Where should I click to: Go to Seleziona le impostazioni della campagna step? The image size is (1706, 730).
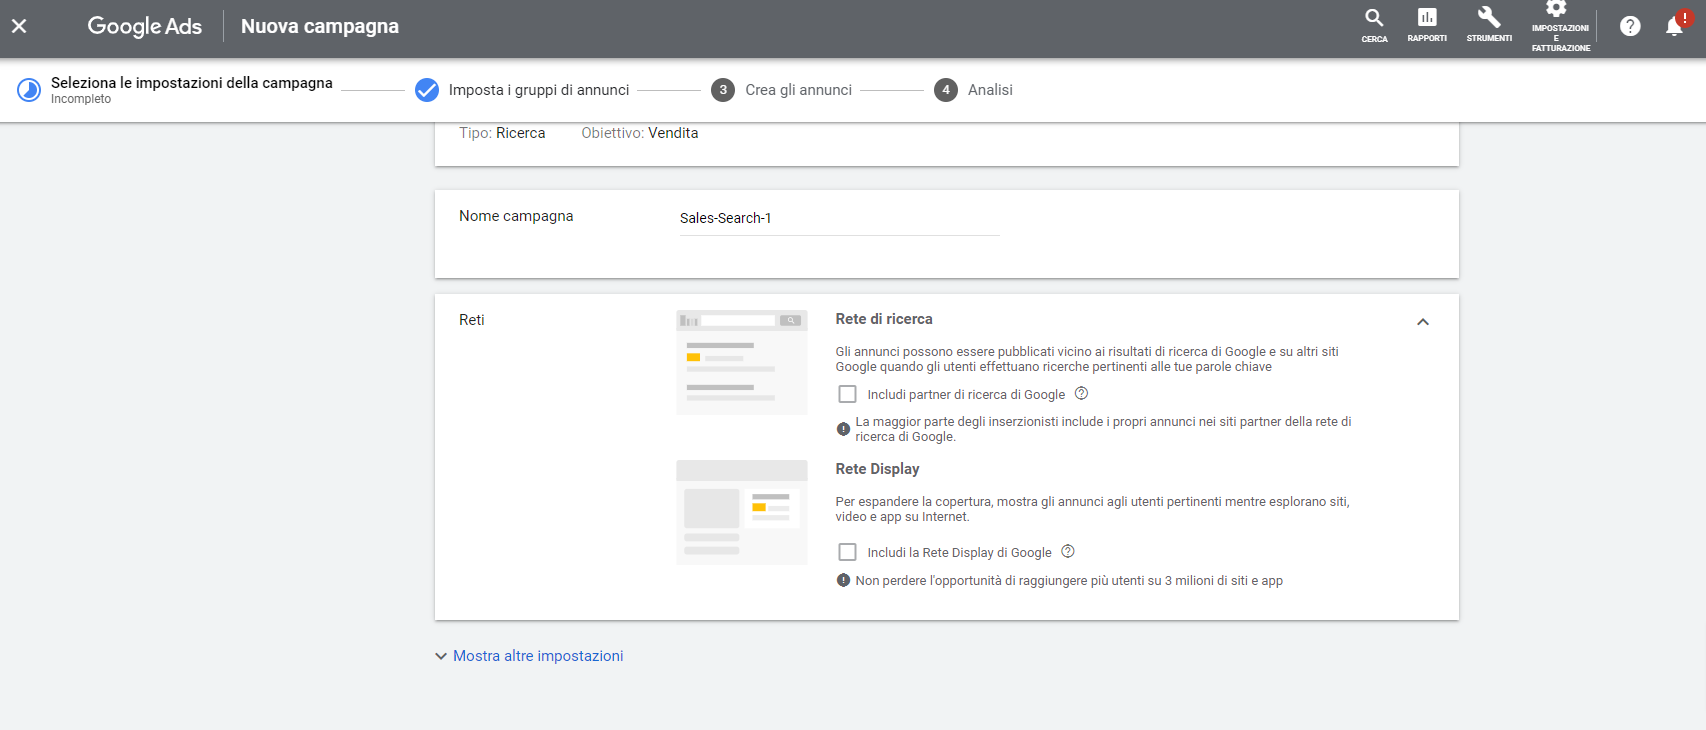pos(192,83)
